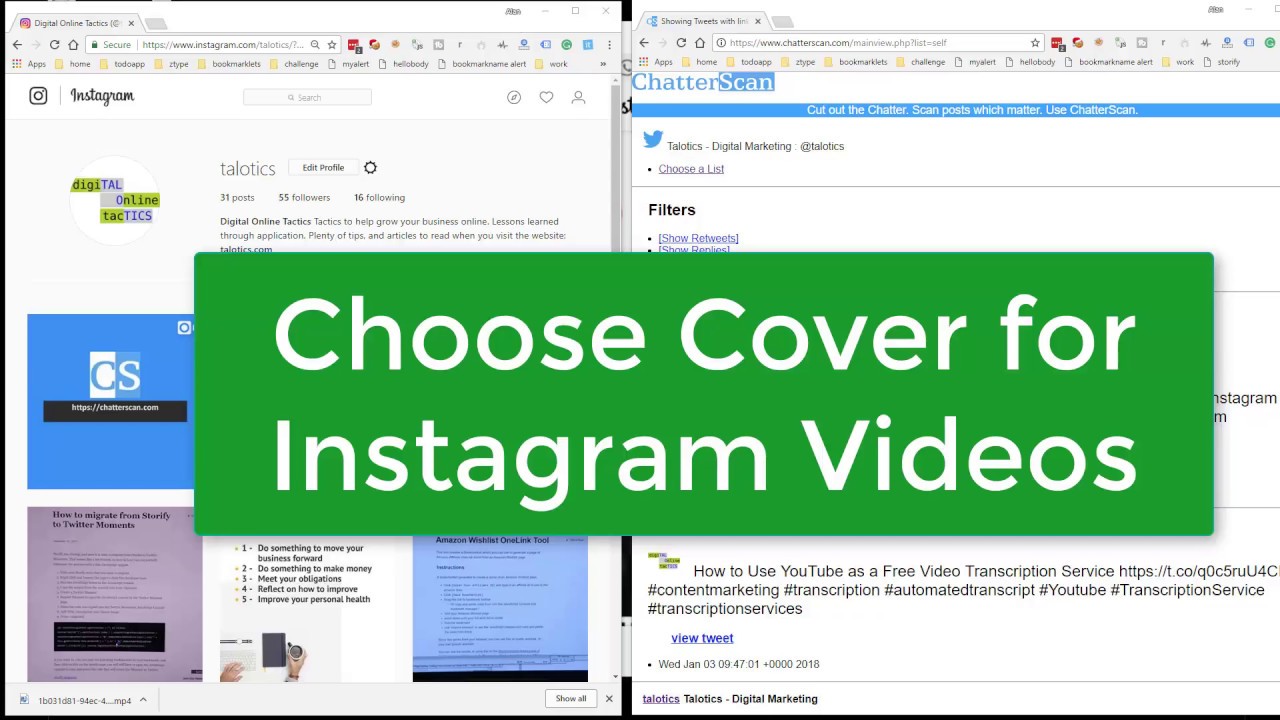Click Twitter bird icon on ChatterScan page
1280x720 pixels.
click(x=653, y=140)
